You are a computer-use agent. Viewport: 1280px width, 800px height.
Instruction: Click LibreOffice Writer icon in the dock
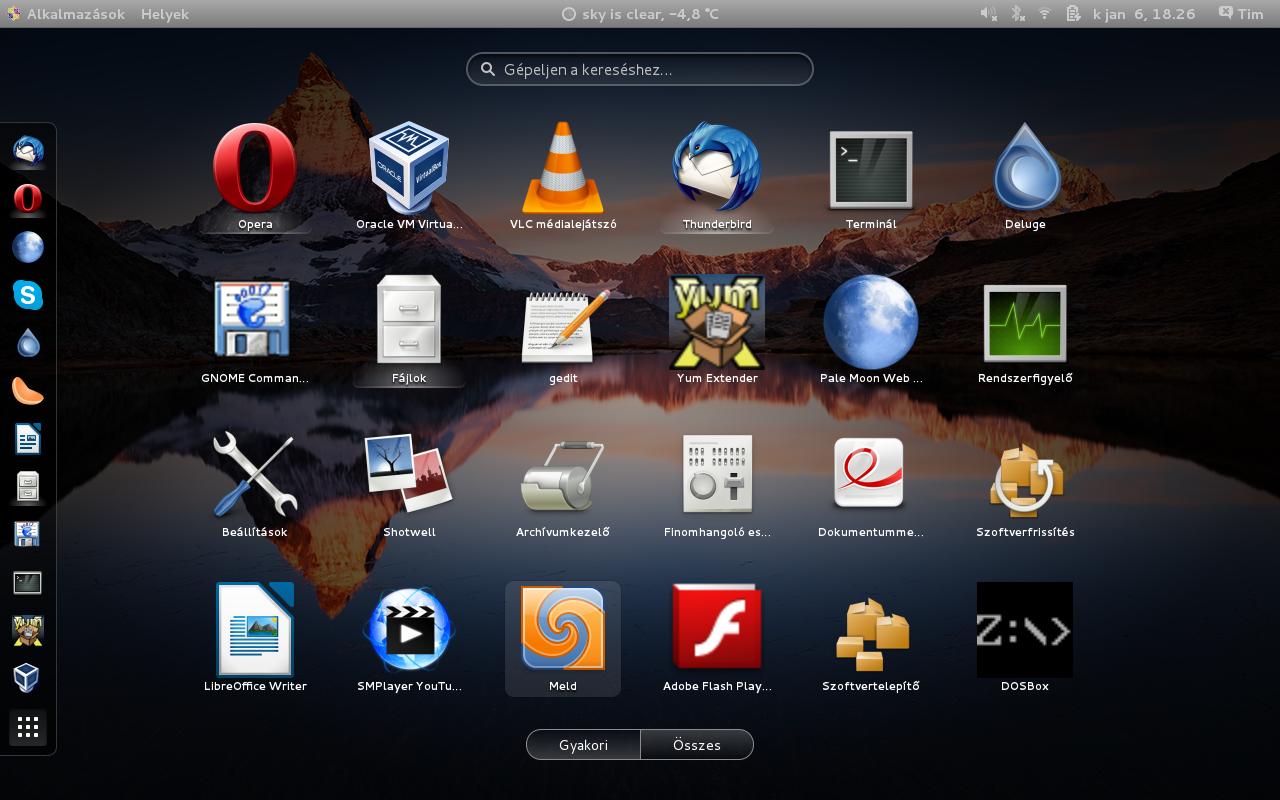pos(28,439)
